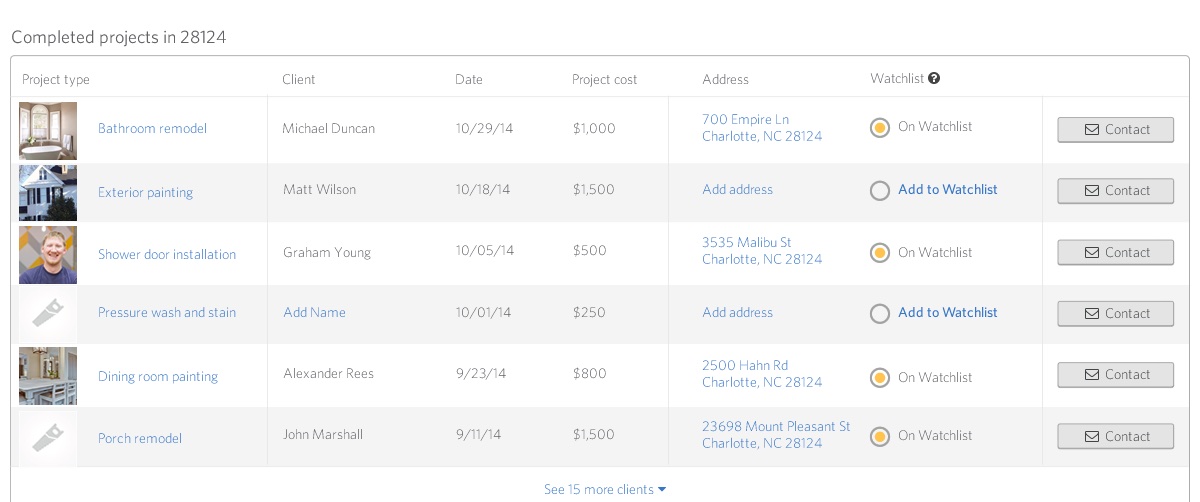Toggle watchlist radio for Michael Duncan
This screenshot has width=1200, height=502.
pos(880,128)
